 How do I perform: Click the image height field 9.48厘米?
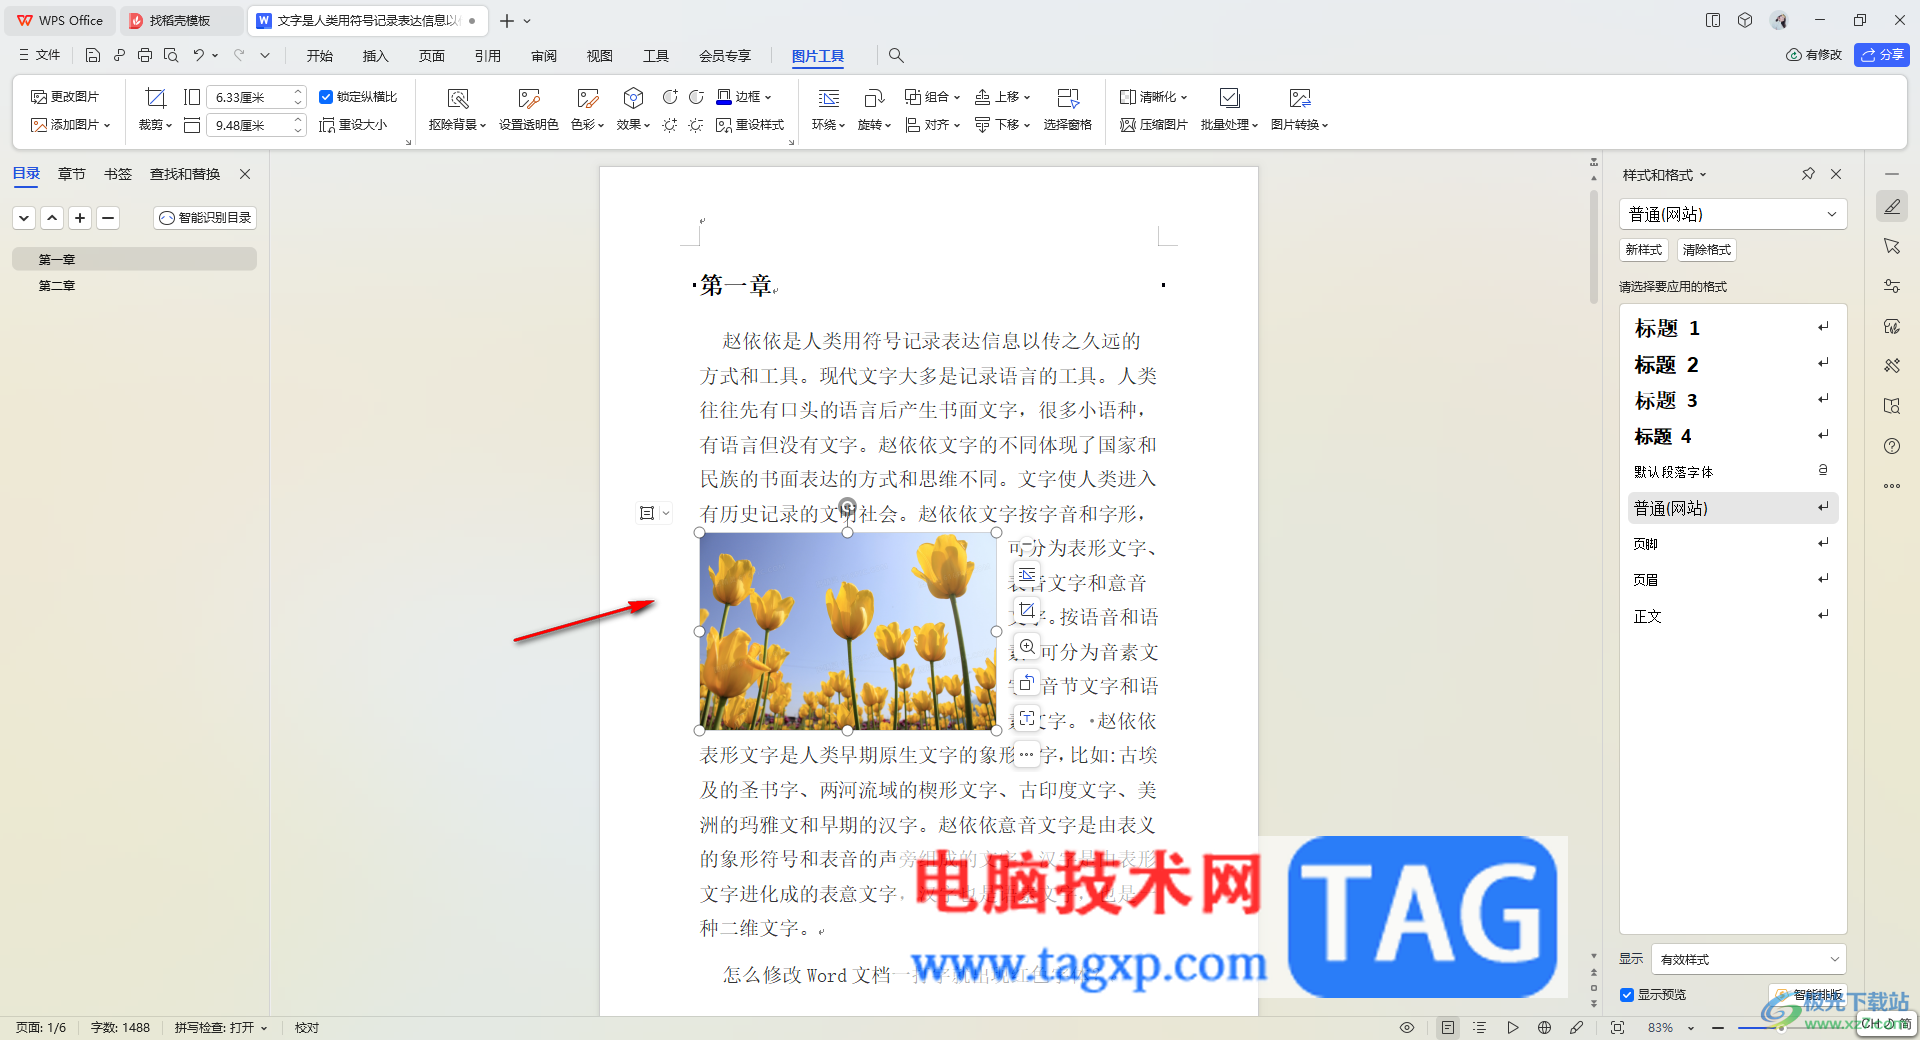(x=249, y=125)
